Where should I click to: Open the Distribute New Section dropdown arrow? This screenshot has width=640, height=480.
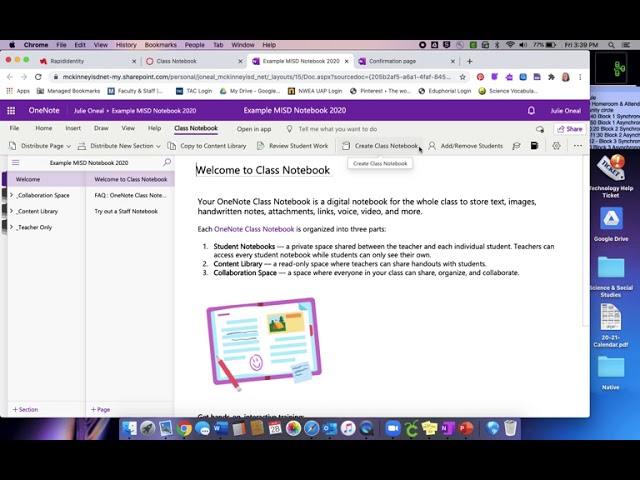pyautogui.click(x=158, y=146)
